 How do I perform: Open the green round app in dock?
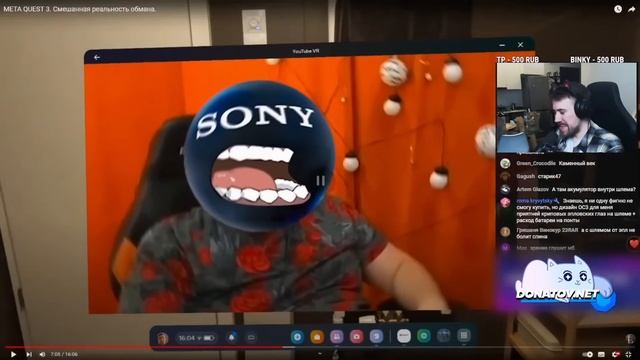424,336
